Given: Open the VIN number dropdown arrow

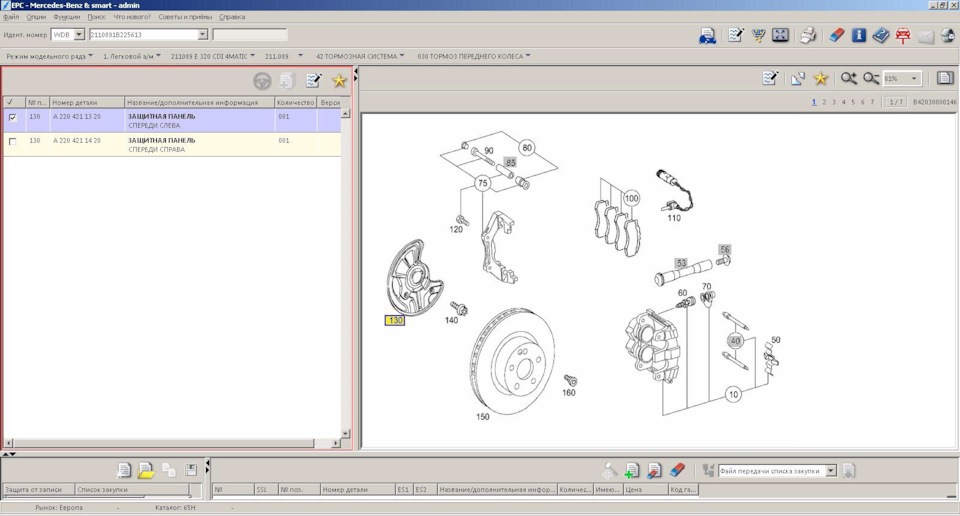Looking at the screenshot, I should click(x=203, y=35).
